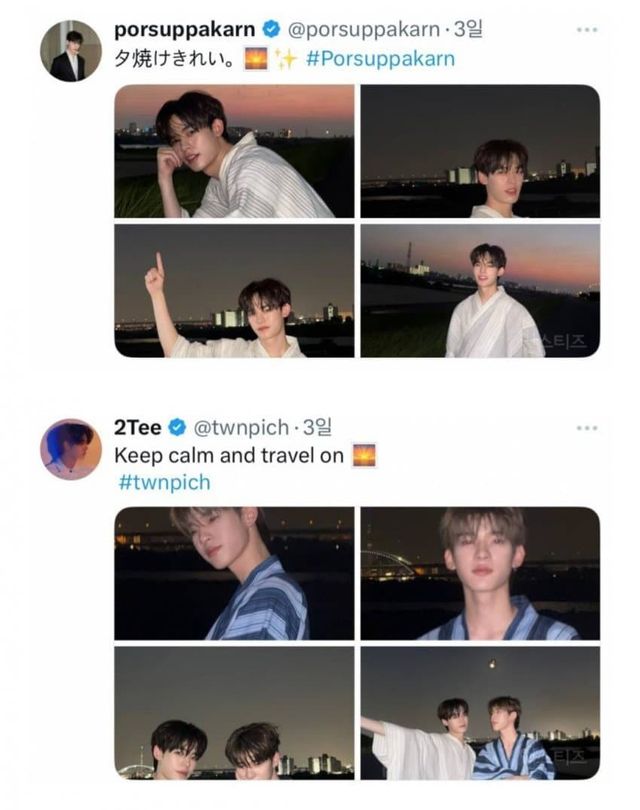
Task: View porsuppakarn's top-left sunset photo
Action: coord(234,151)
